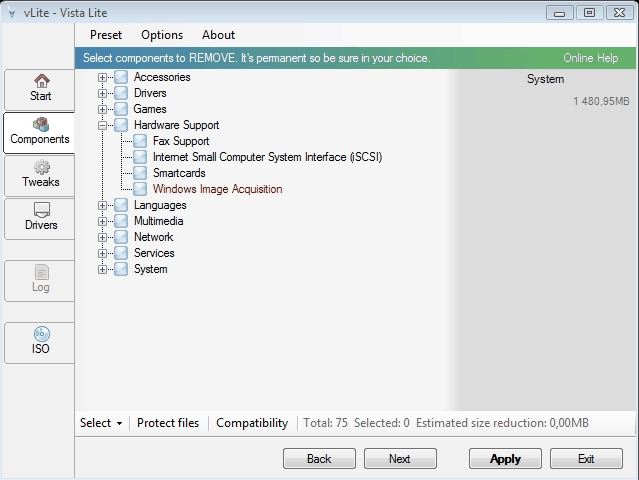
Task: Expand the Accessories tree node
Action: [102, 77]
